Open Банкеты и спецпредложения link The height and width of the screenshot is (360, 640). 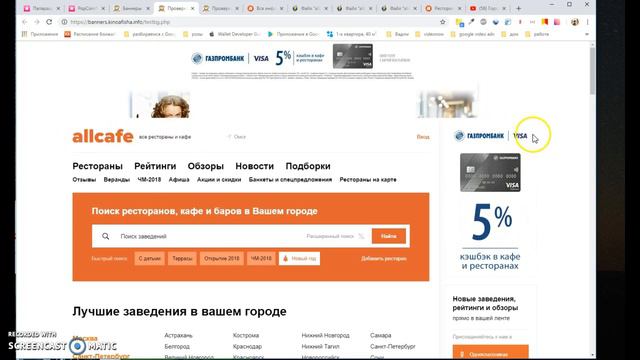click(290, 180)
